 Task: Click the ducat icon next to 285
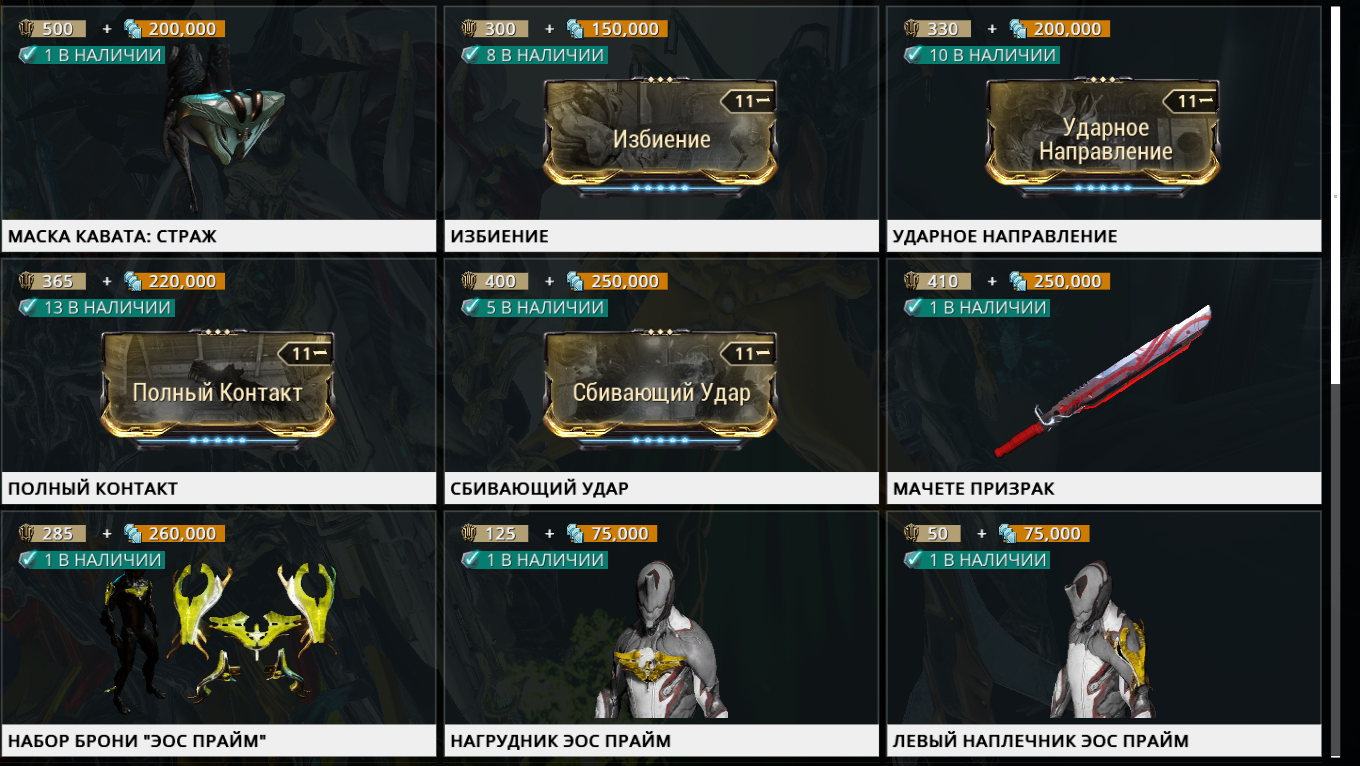click(28, 534)
